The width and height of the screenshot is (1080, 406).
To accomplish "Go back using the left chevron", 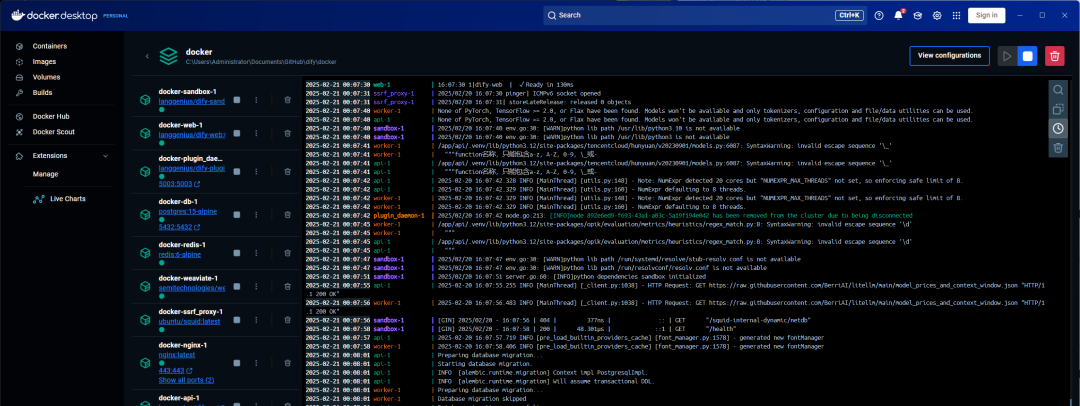I will 147,56.
